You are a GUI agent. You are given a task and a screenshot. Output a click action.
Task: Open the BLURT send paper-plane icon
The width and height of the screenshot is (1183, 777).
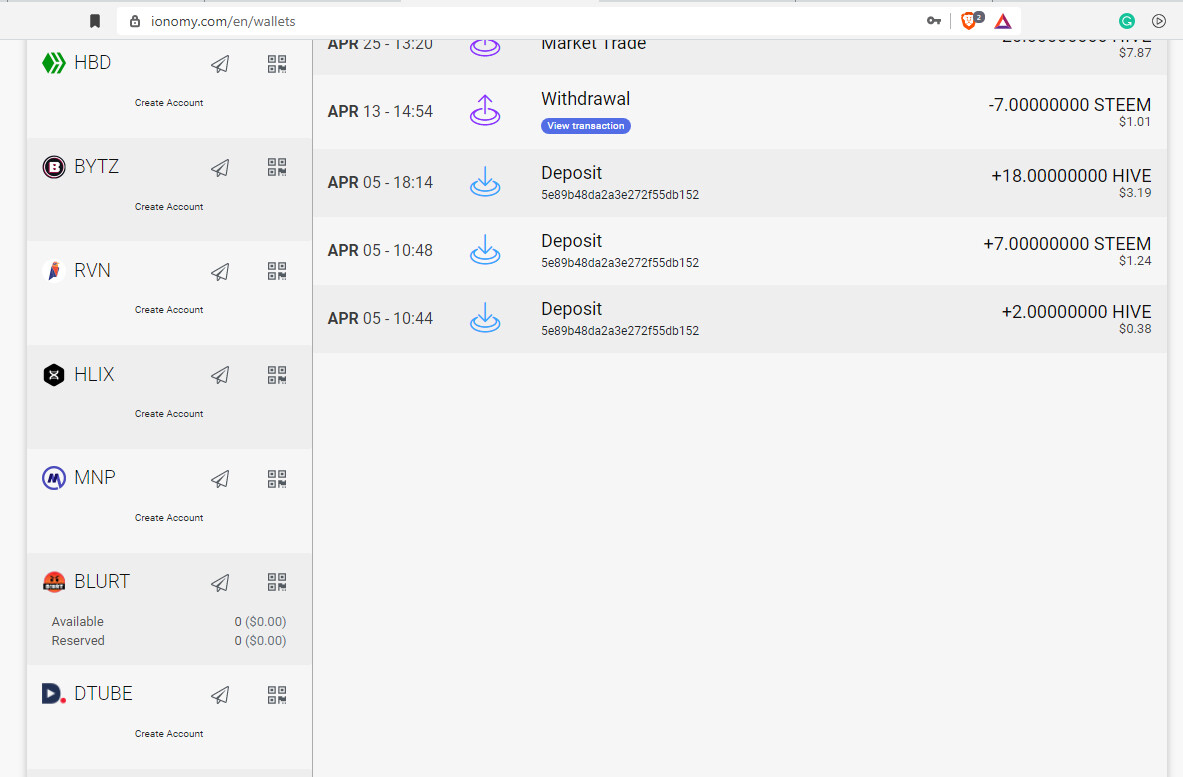click(x=220, y=582)
